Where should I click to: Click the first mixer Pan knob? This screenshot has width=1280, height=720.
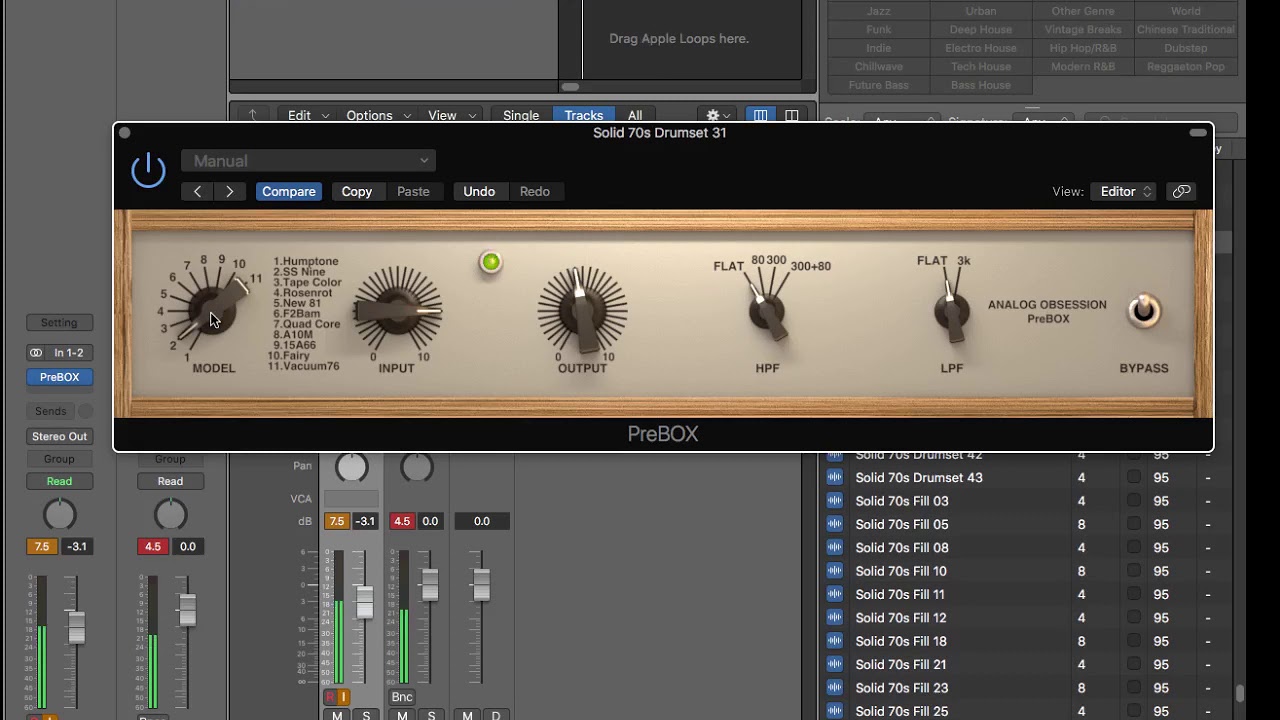[x=351, y=467]
